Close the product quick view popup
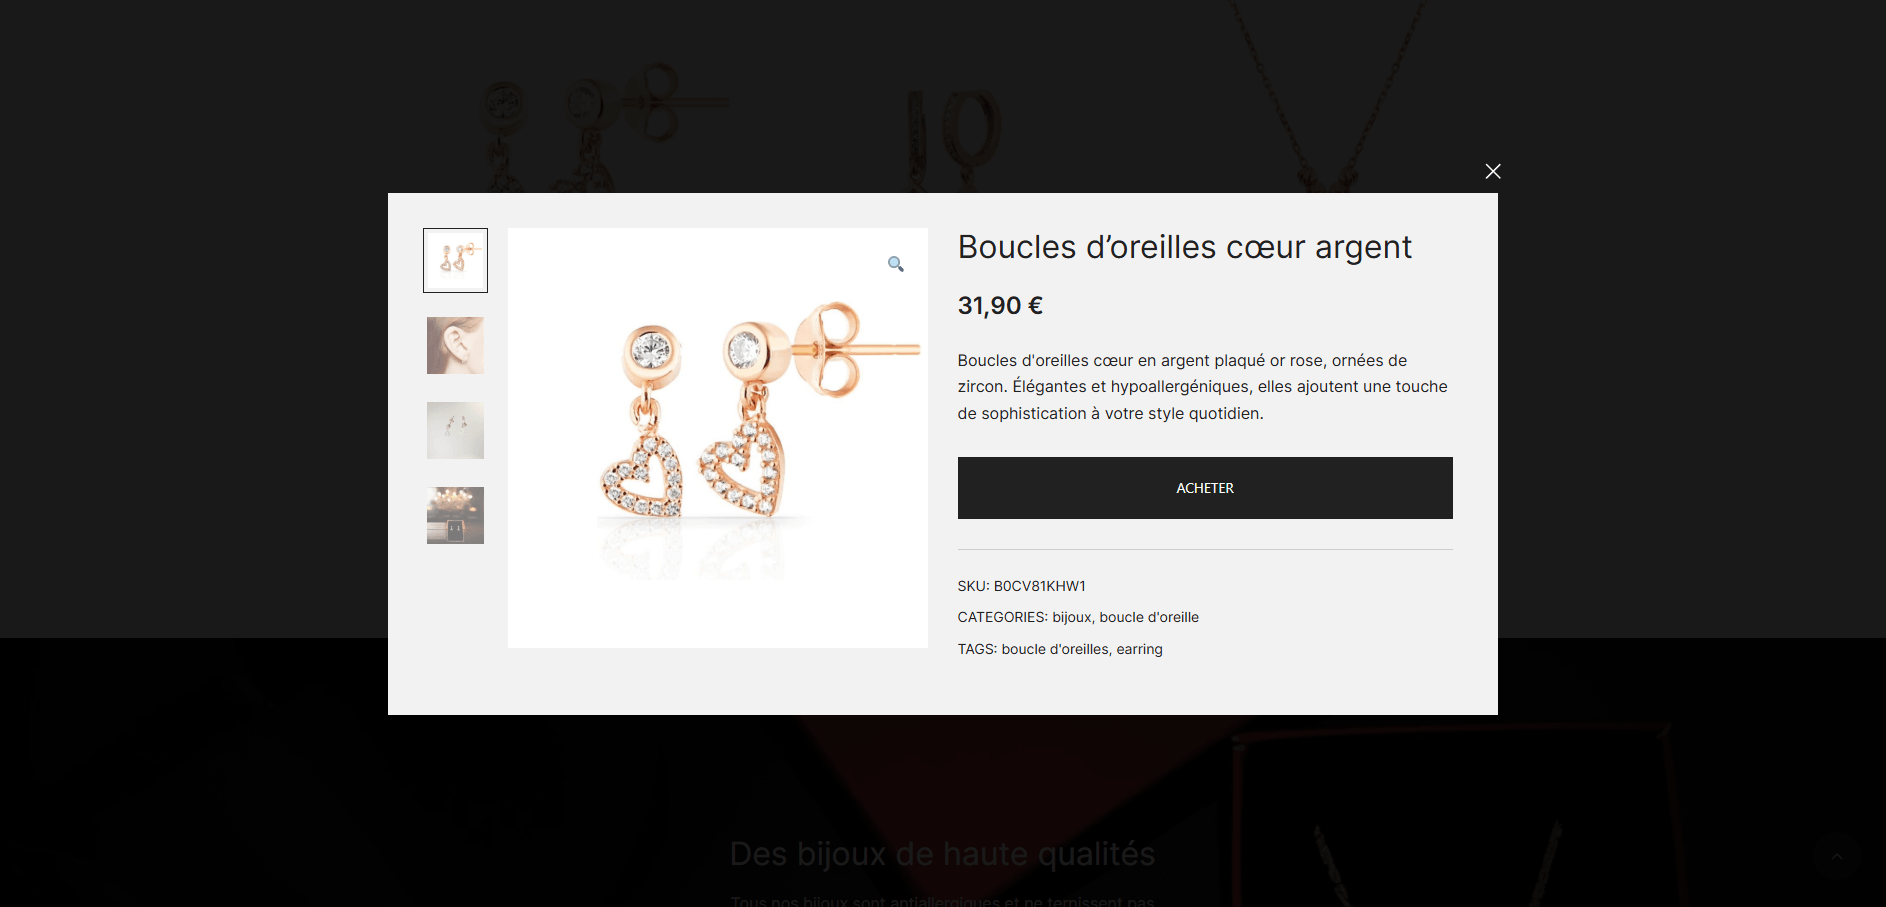The height and width of the screenshot is (907, 1886). click(x=1493, y=171)
